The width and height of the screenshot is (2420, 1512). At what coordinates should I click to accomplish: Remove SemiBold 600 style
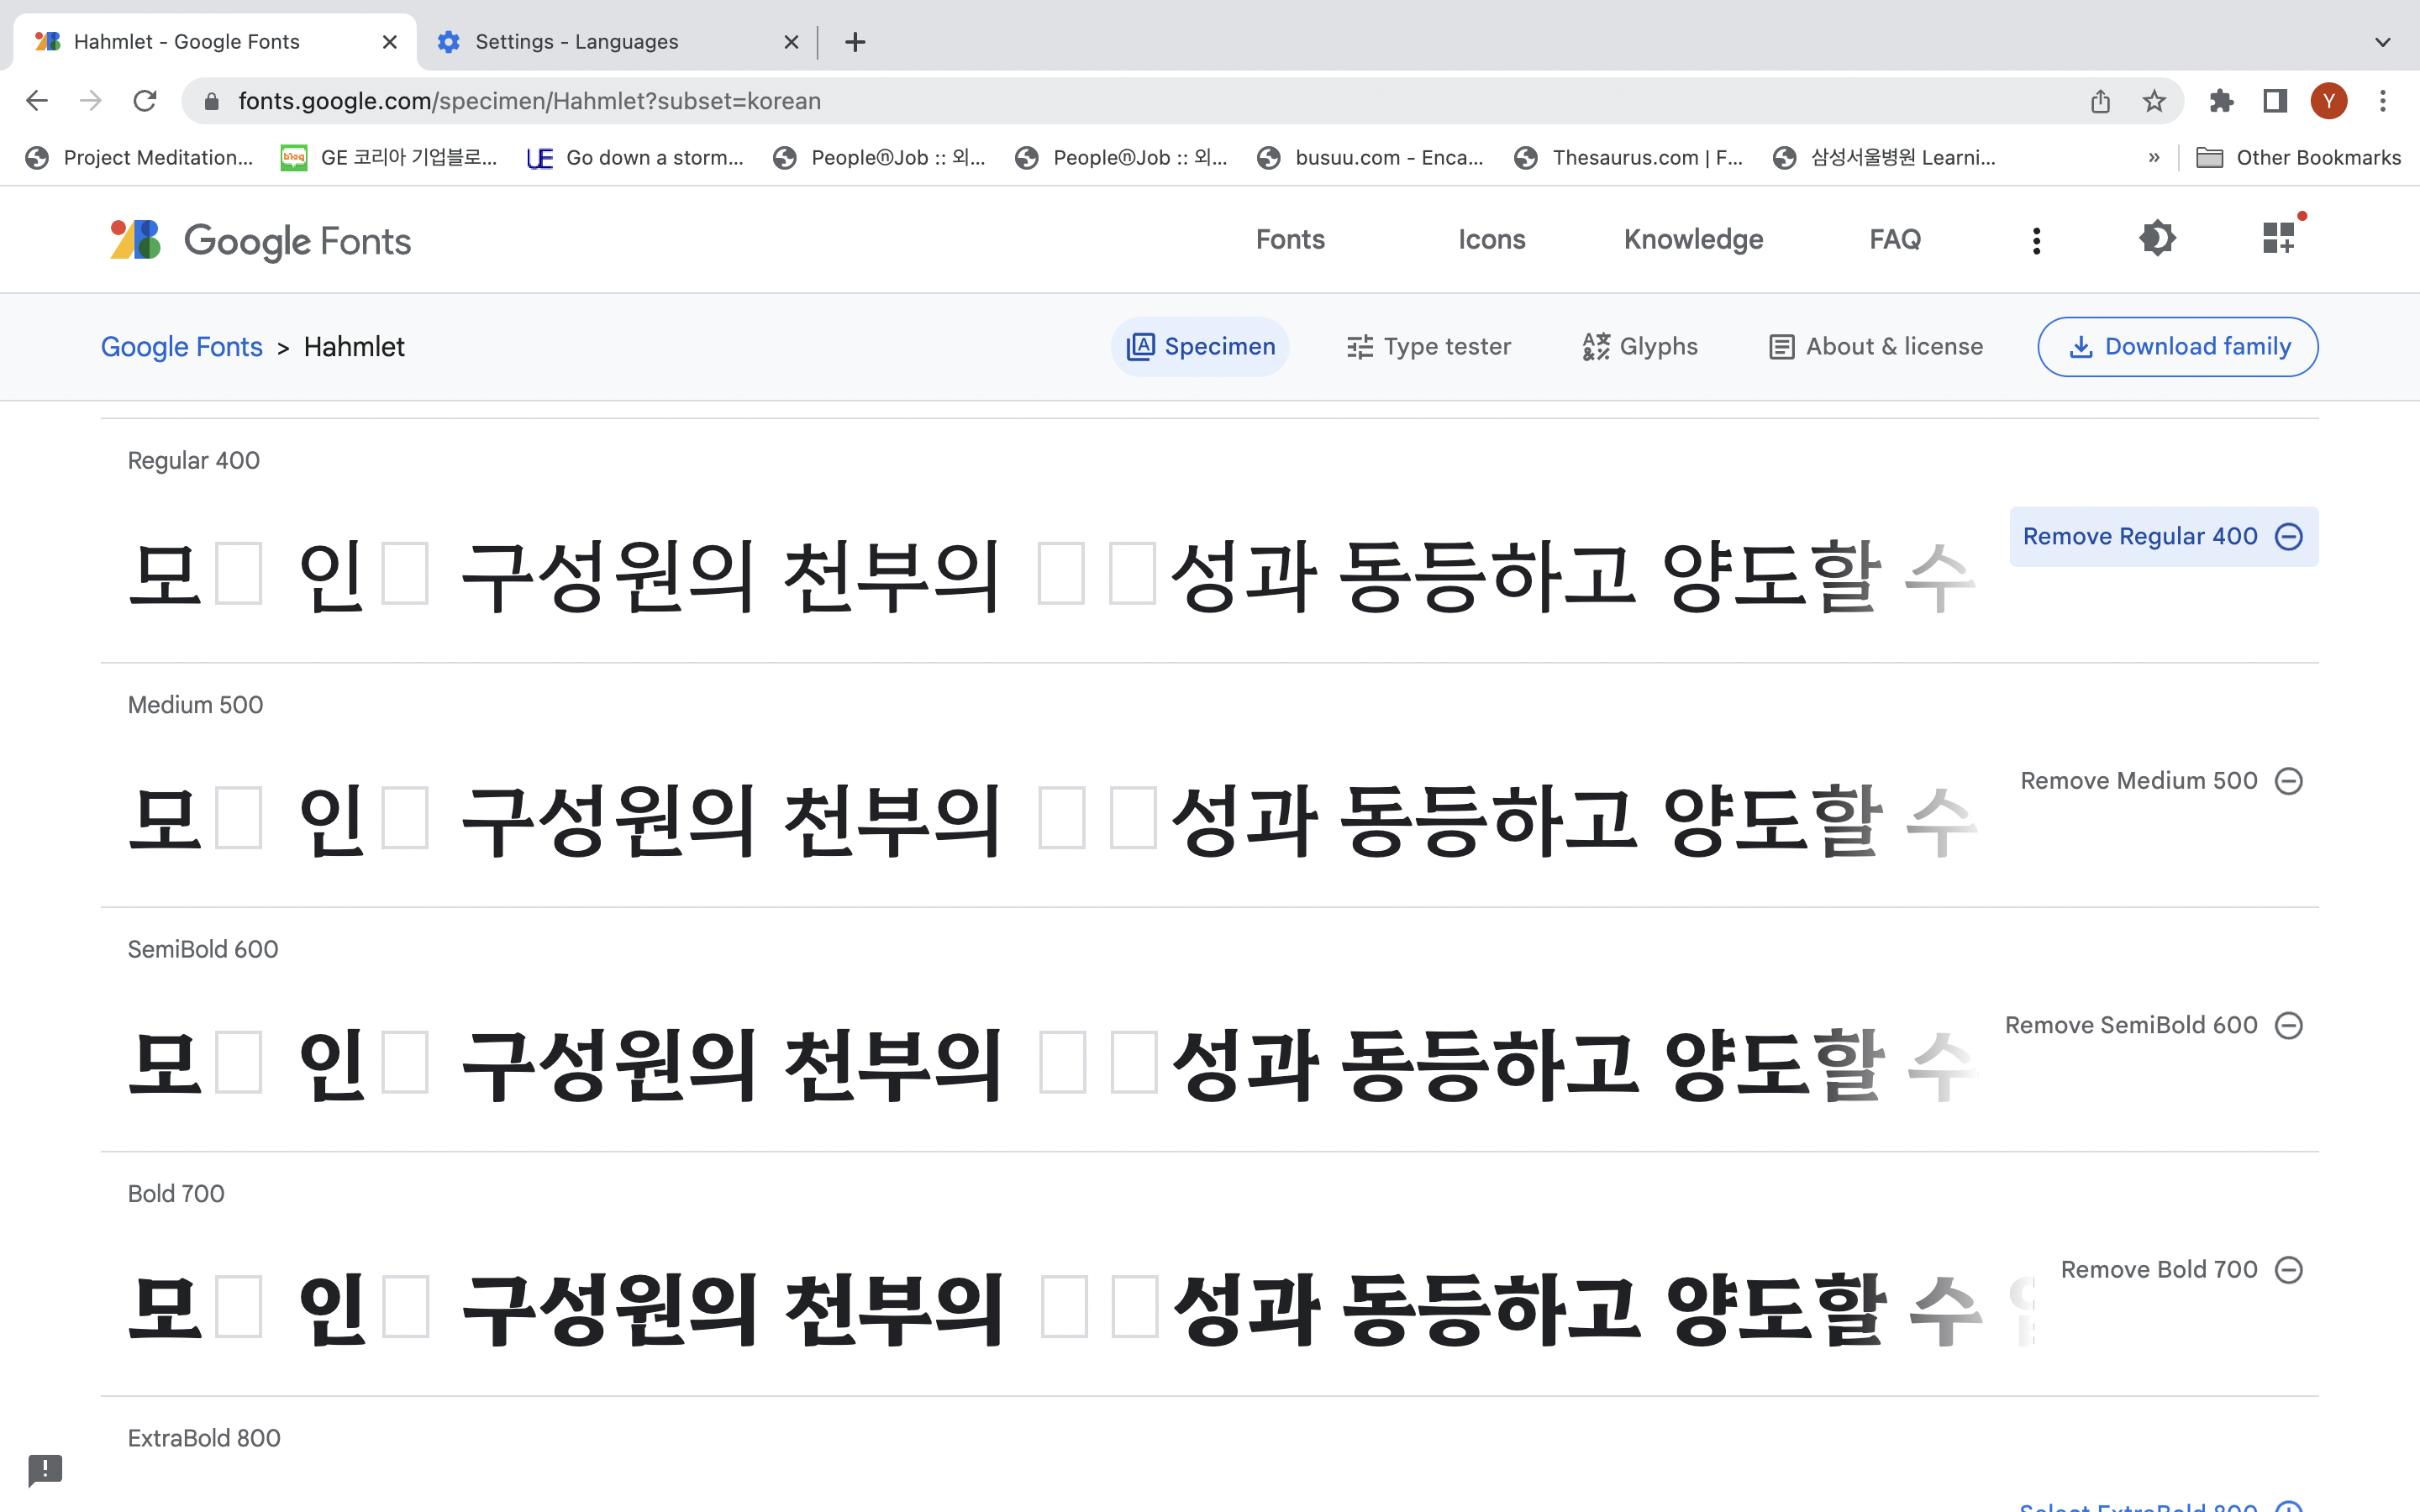[2153, 1026]
